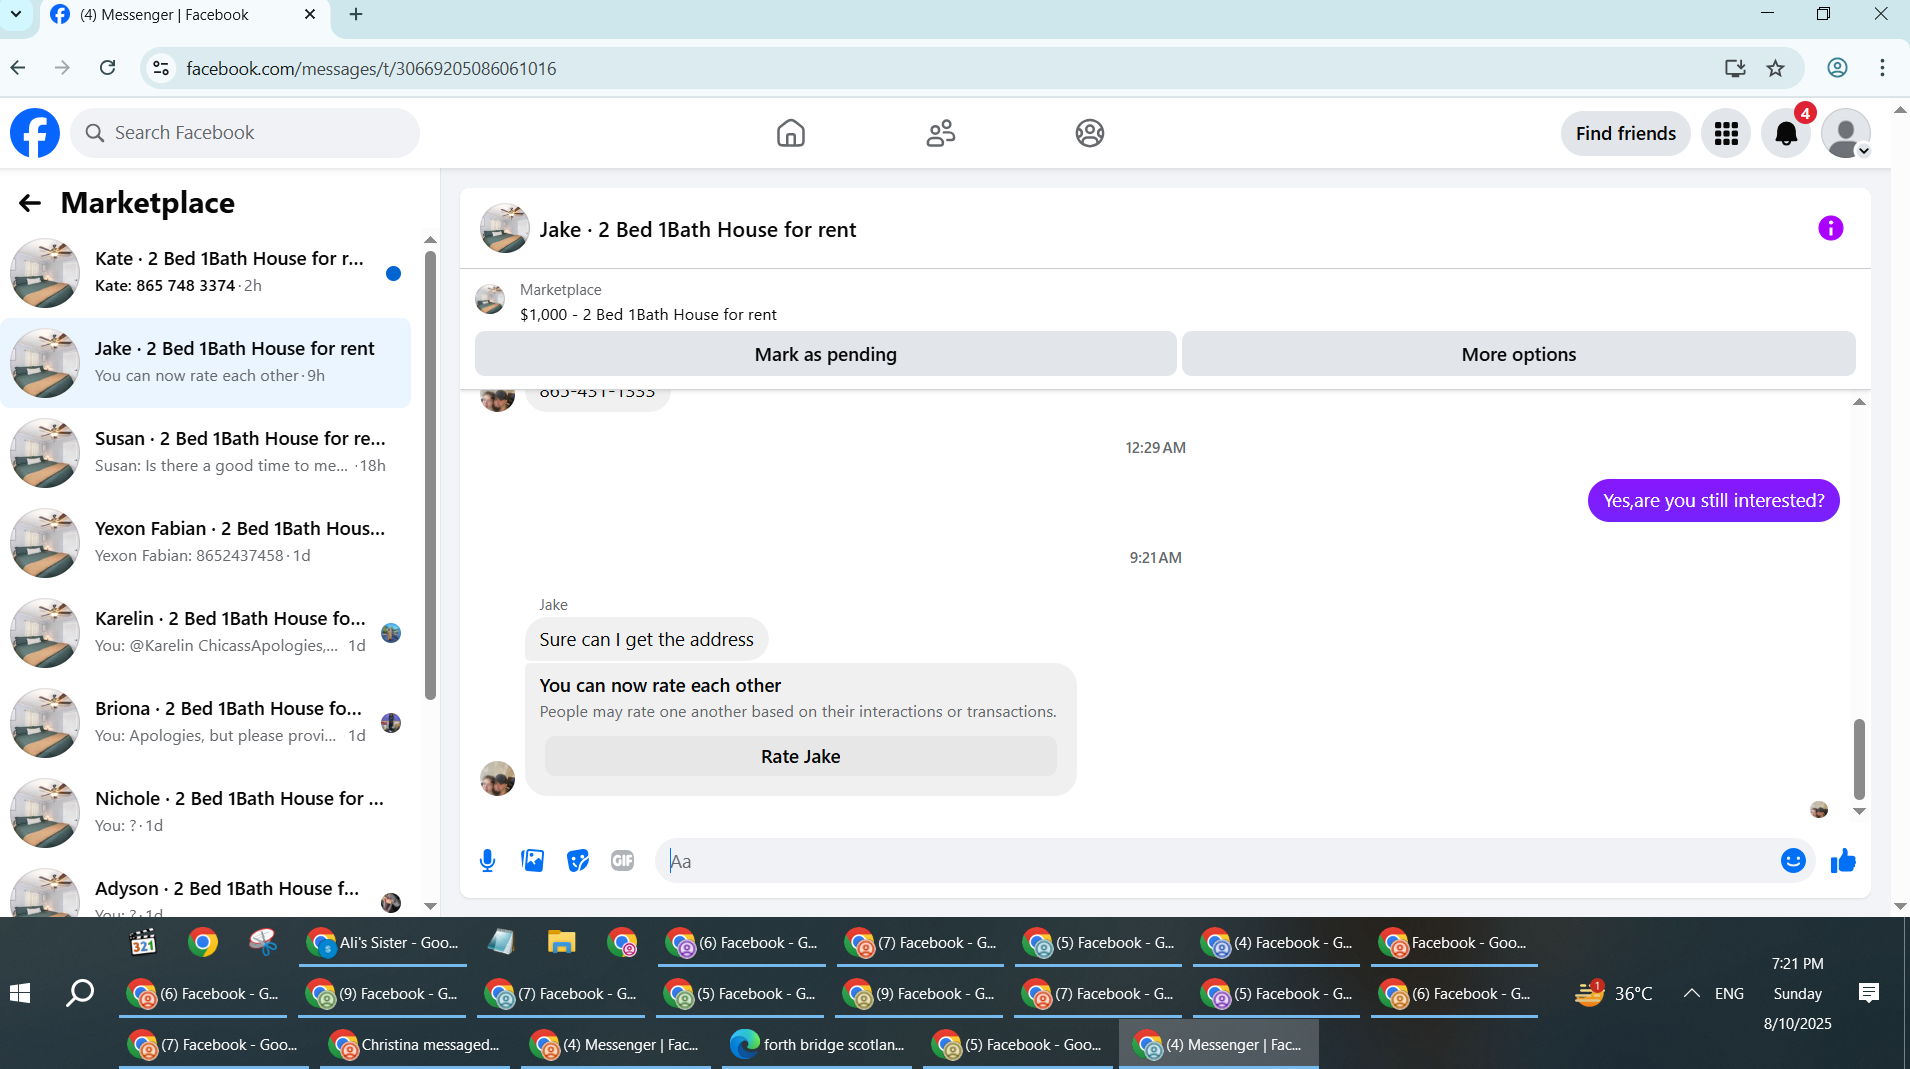Open the Facebook logo home link
This screenshot has height=1069, width=1910.
point(35,133)
